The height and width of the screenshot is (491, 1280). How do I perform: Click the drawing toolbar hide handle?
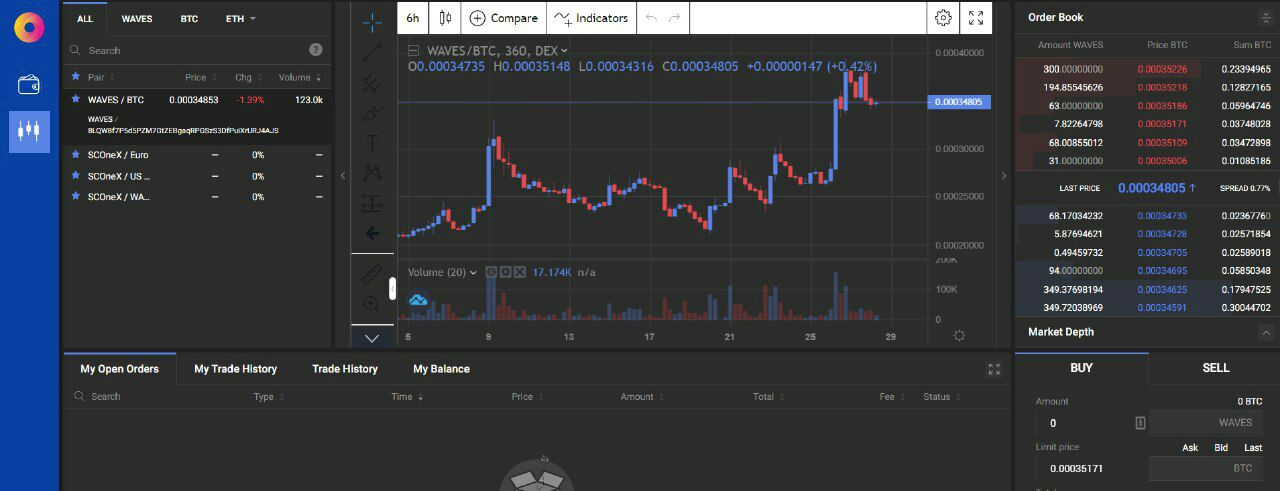(393, 289)
